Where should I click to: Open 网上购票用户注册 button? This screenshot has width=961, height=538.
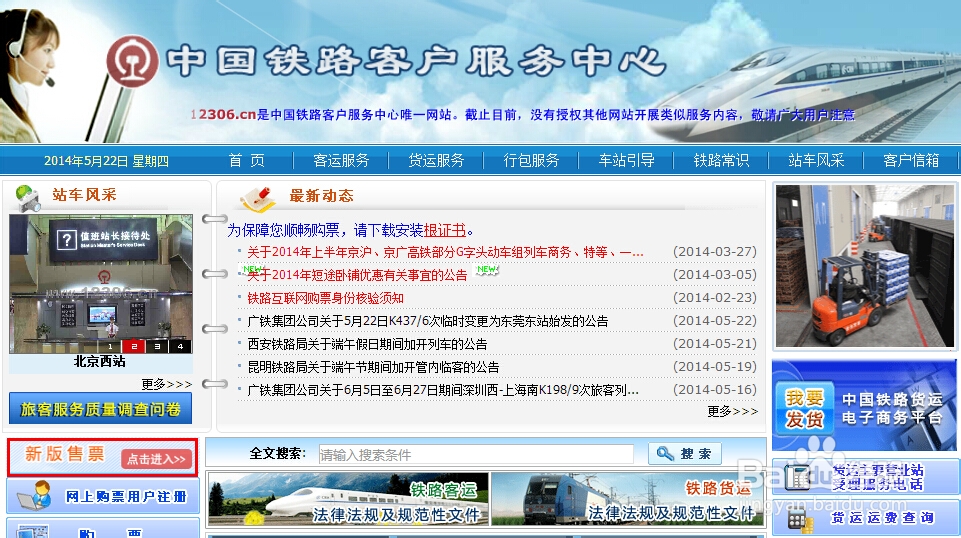click(103, 496)
